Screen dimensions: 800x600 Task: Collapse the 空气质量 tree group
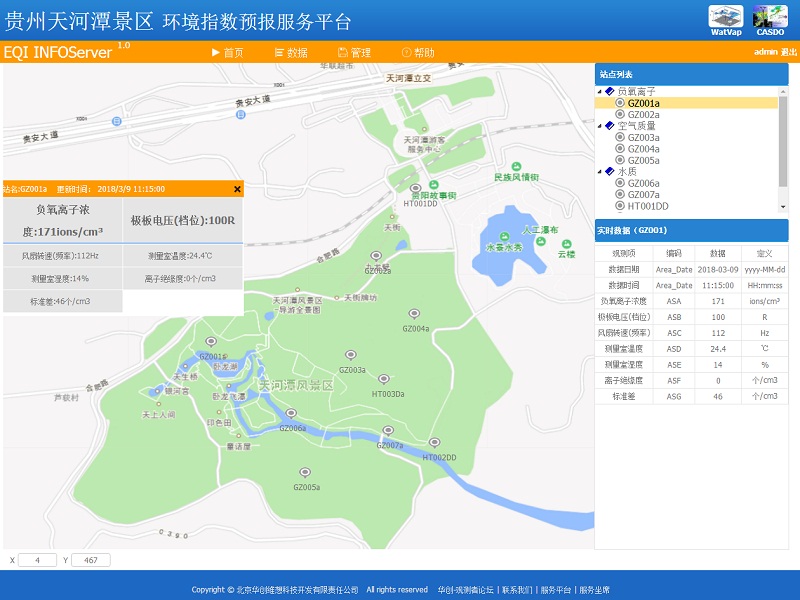tap(599, 126)
